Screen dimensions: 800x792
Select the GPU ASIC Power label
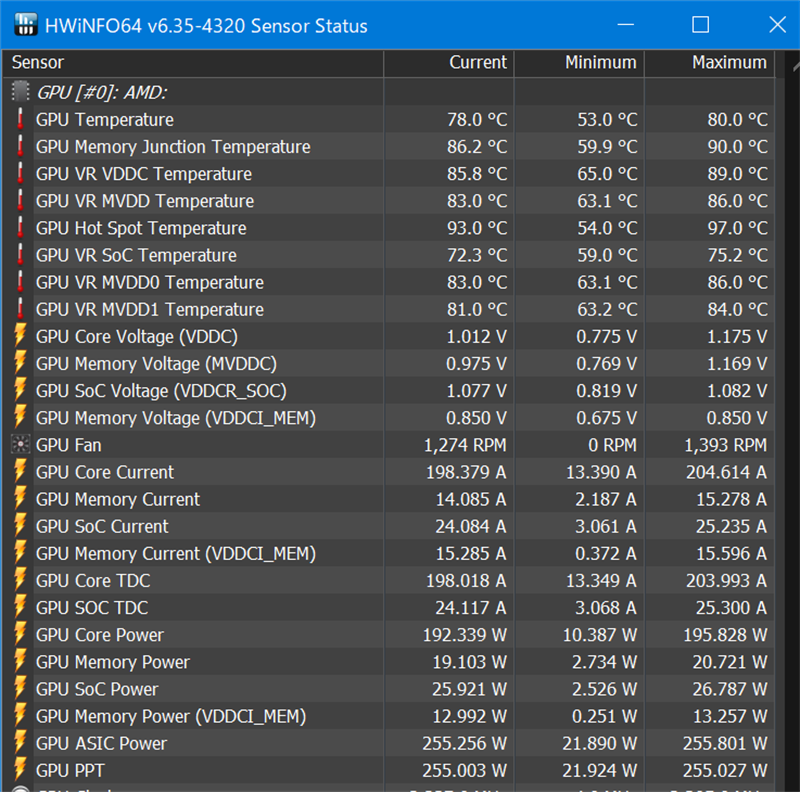pos(101,744)
